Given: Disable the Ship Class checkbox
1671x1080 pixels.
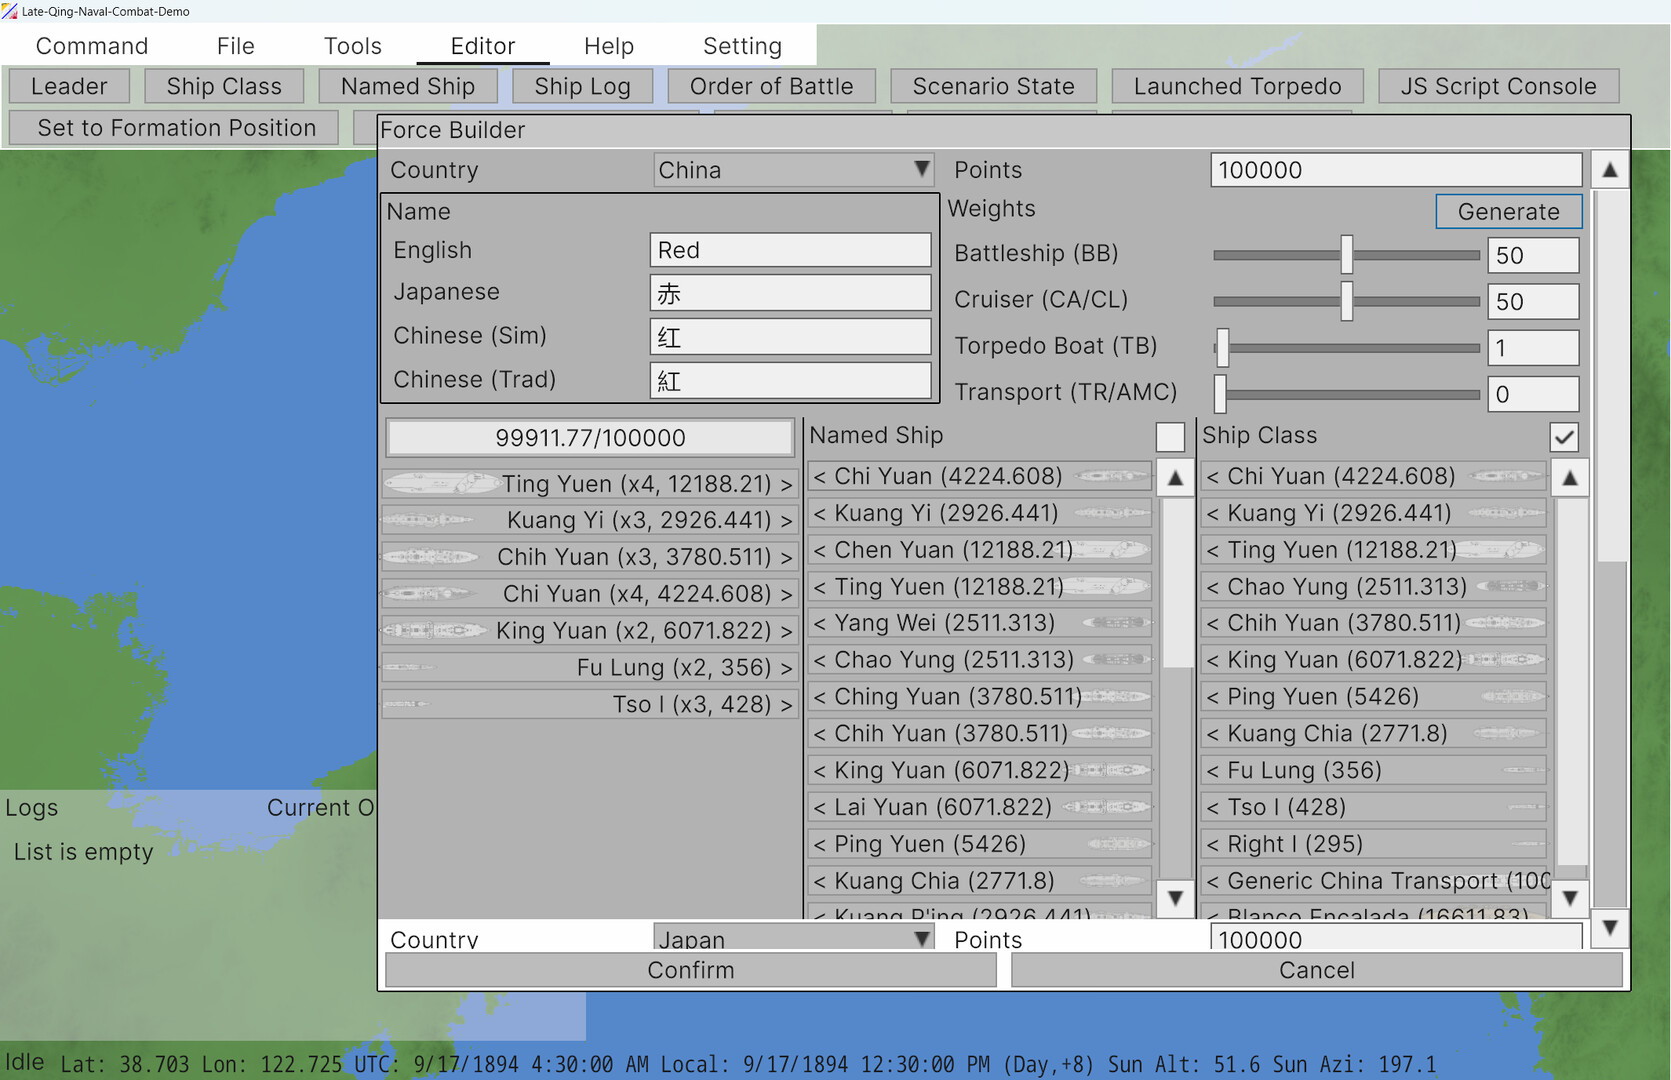Looking at the screenshot, I should click(x=1565, y=437).
